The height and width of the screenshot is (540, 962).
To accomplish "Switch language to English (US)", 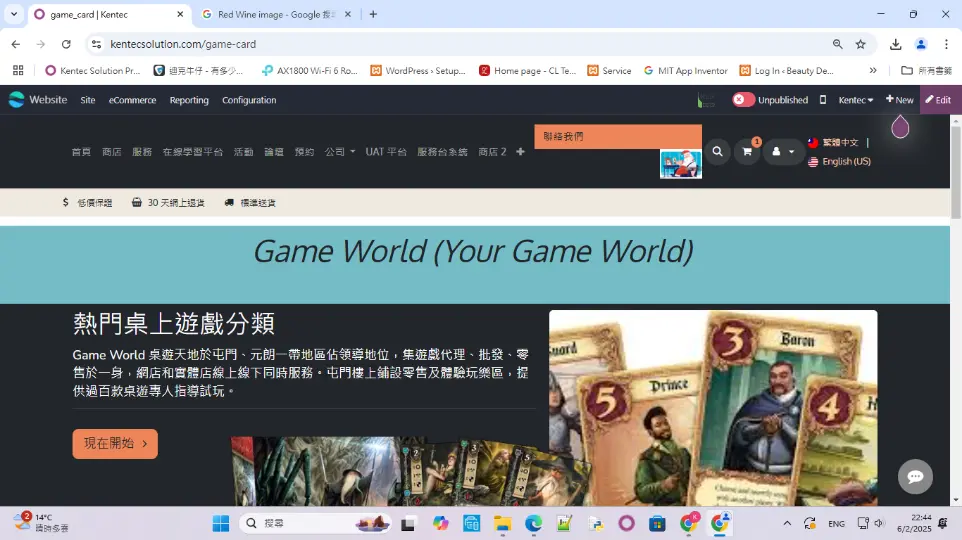I will pos(839,161).
